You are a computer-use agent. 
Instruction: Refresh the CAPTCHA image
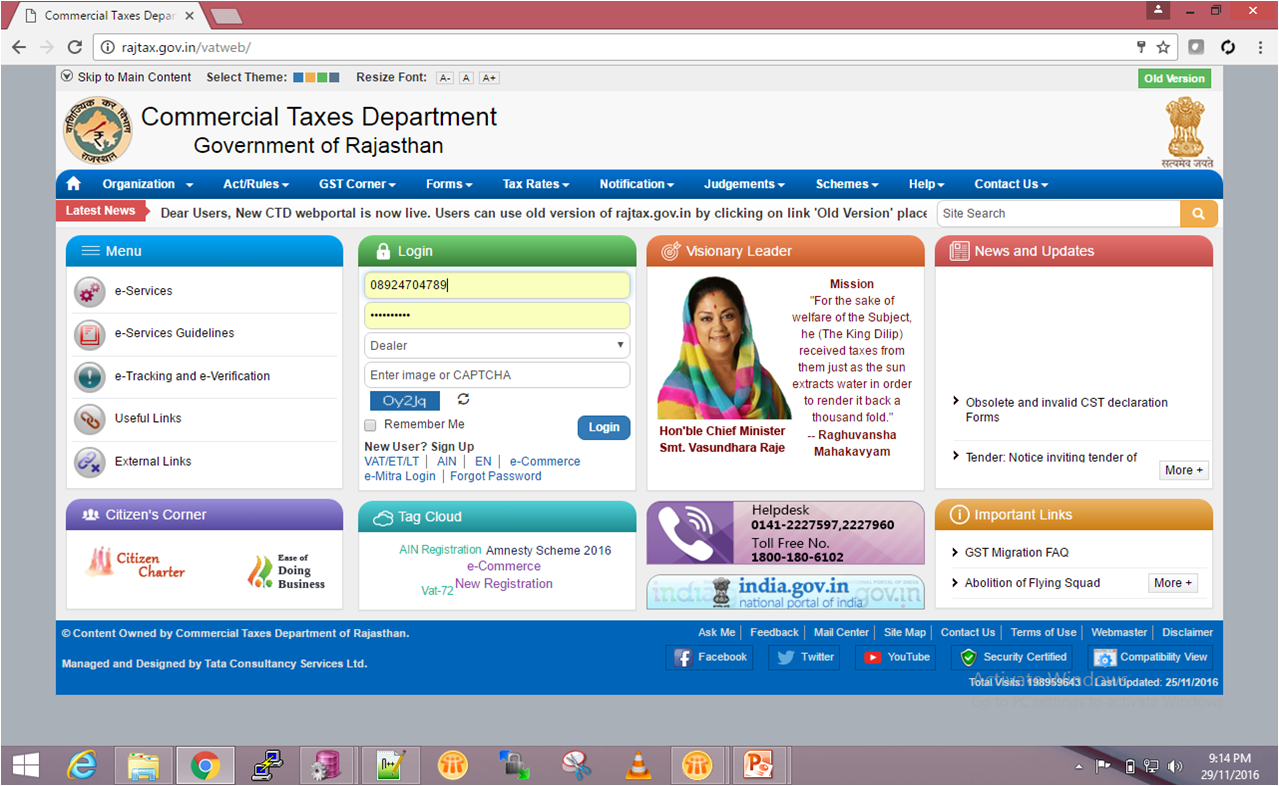click(463, 399)
